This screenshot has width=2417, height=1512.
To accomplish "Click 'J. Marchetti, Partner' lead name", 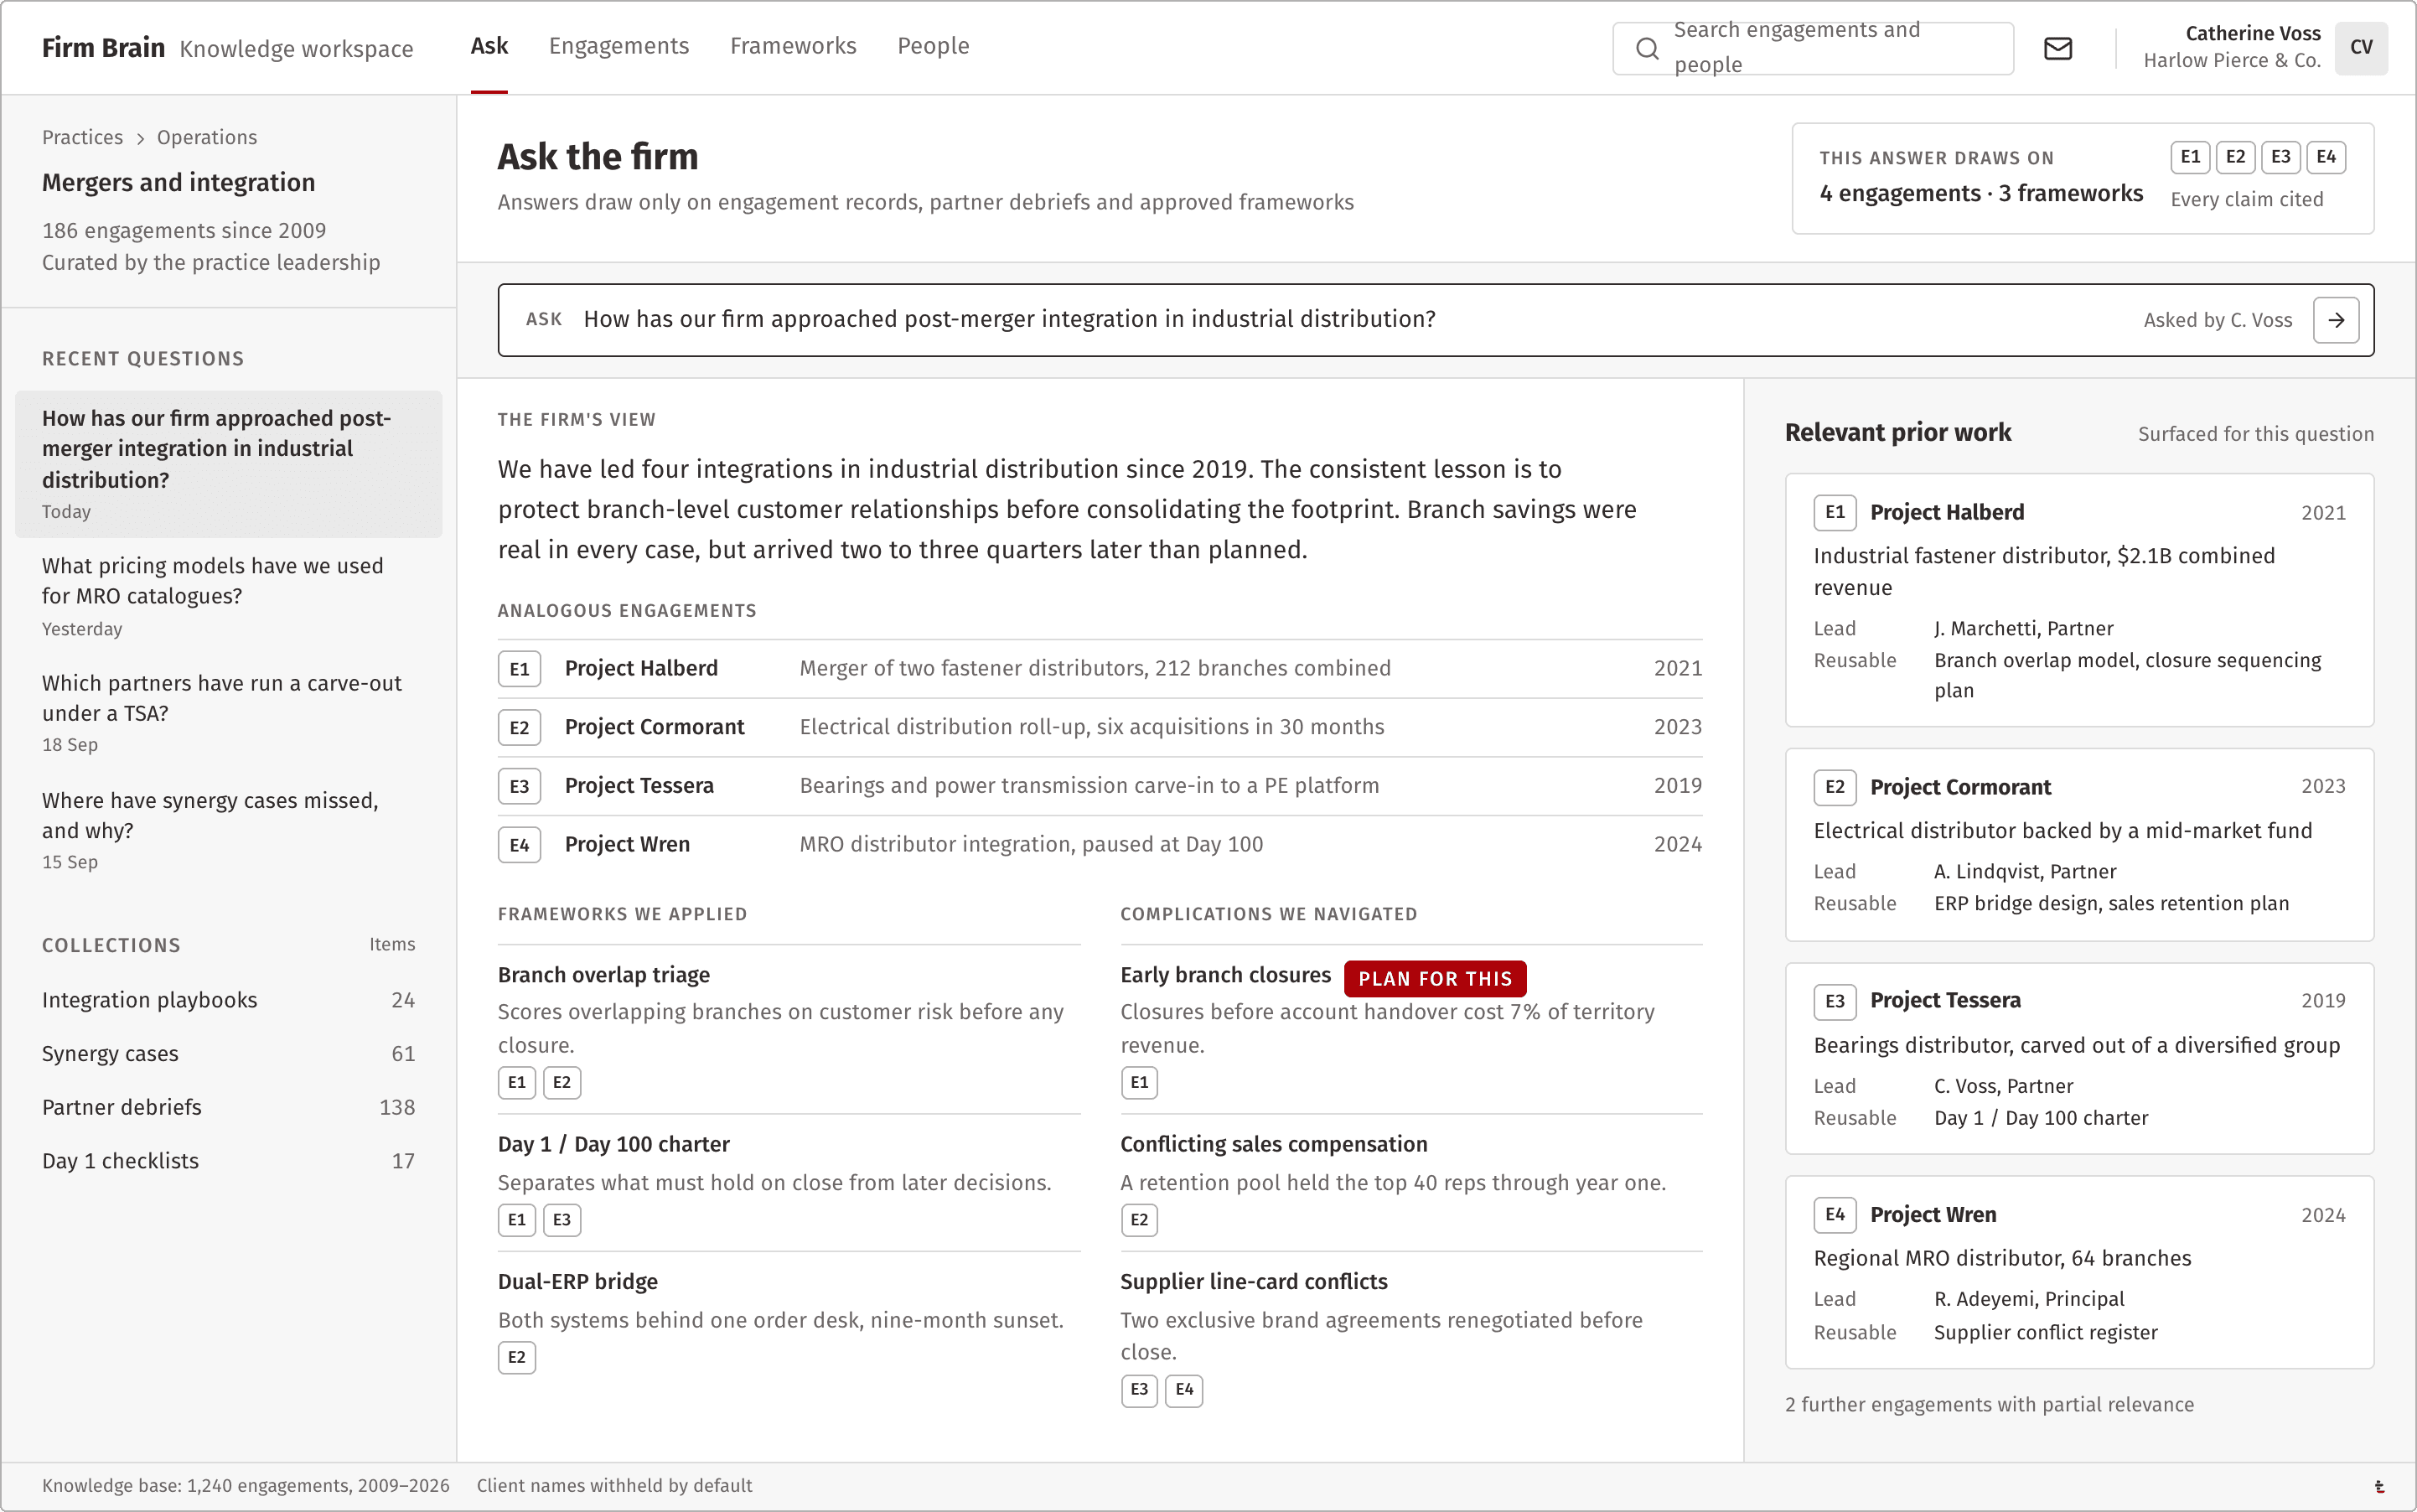I will coord(2023,629).
